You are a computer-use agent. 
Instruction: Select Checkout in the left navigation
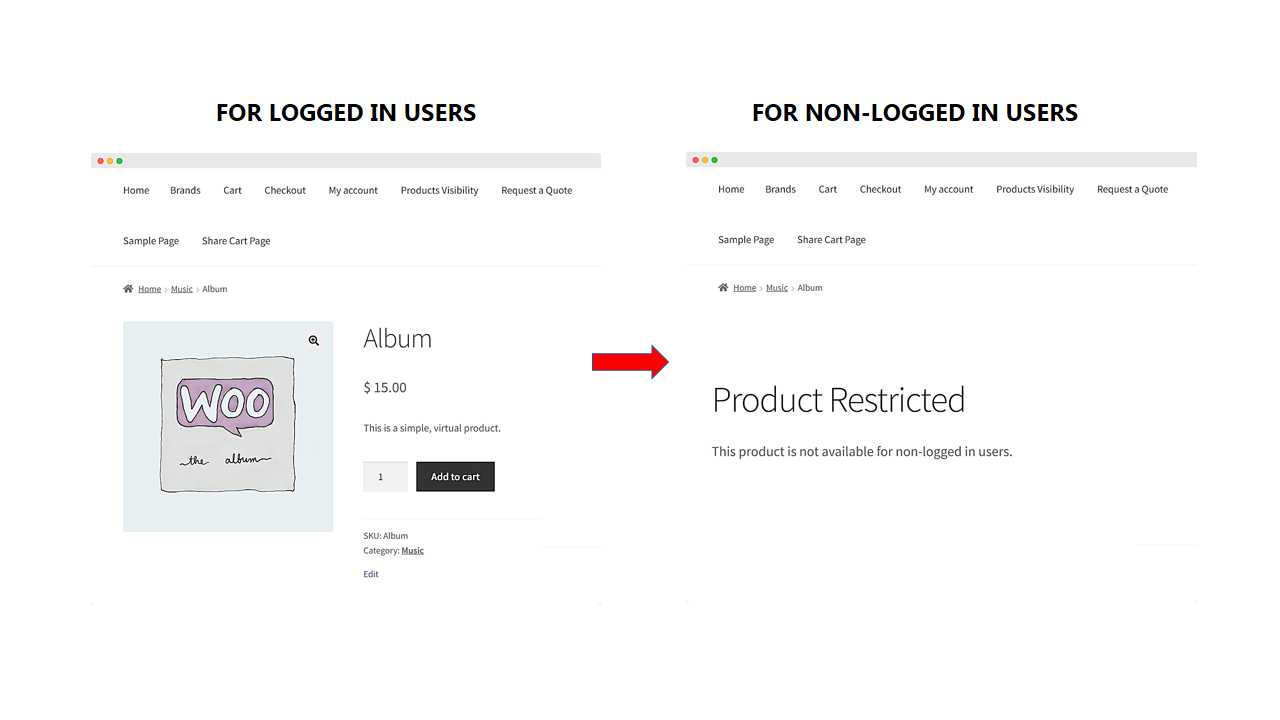point(285,190)
